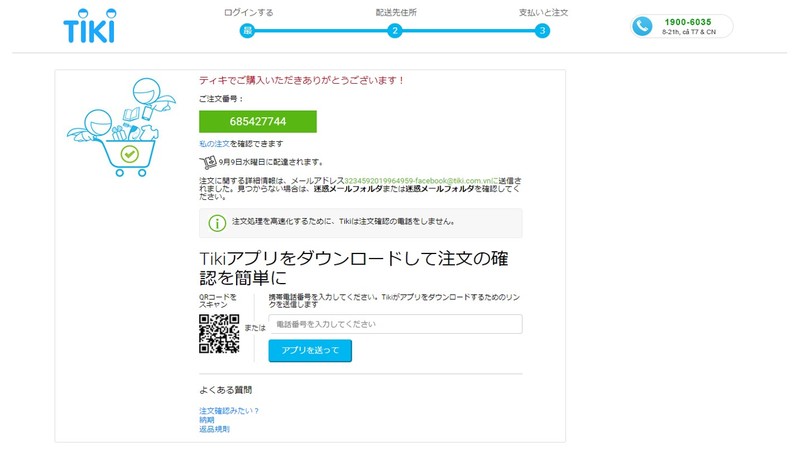
Task: Click the 支払いと注文 step label
Action: (542, 12)
